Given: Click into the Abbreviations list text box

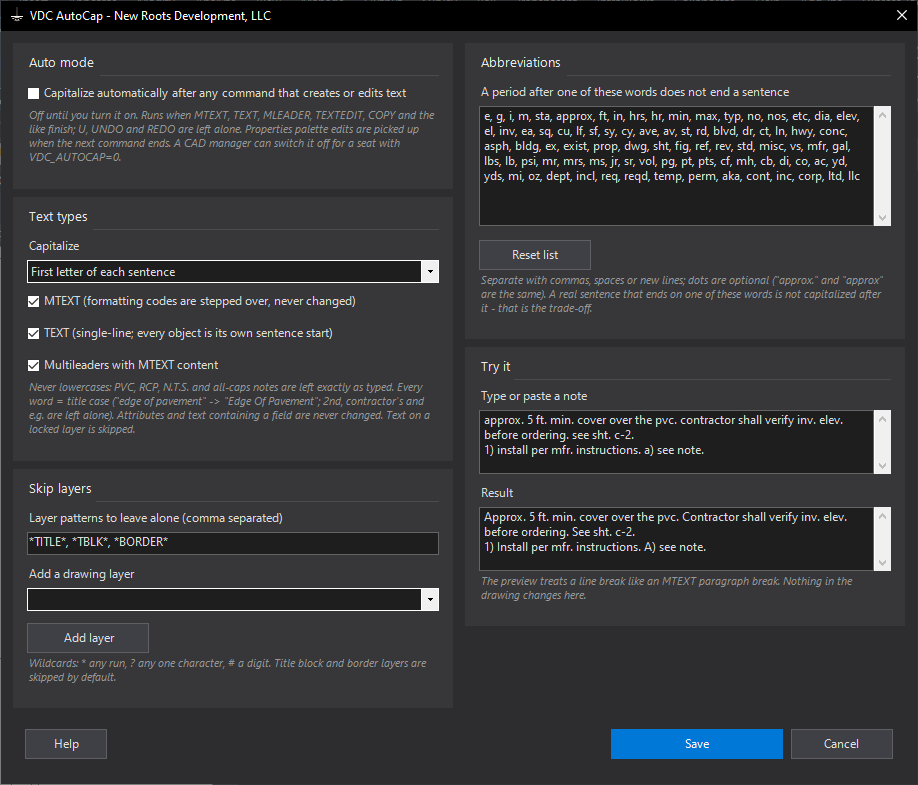Looking at the screenshot, I should (676, 166).
